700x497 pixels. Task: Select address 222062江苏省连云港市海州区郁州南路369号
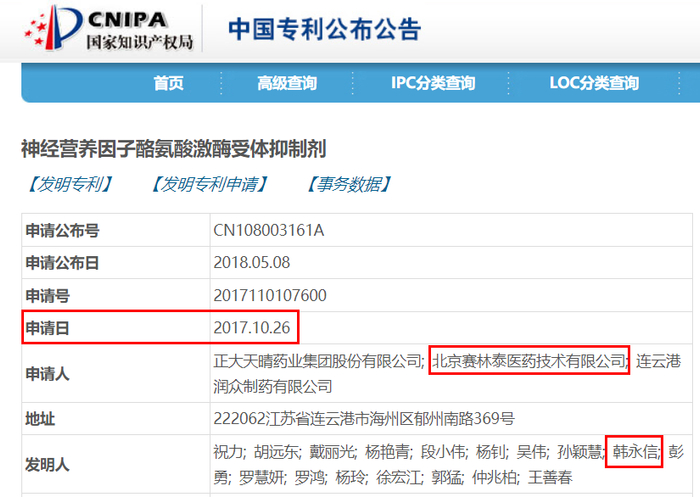(364, 419)
